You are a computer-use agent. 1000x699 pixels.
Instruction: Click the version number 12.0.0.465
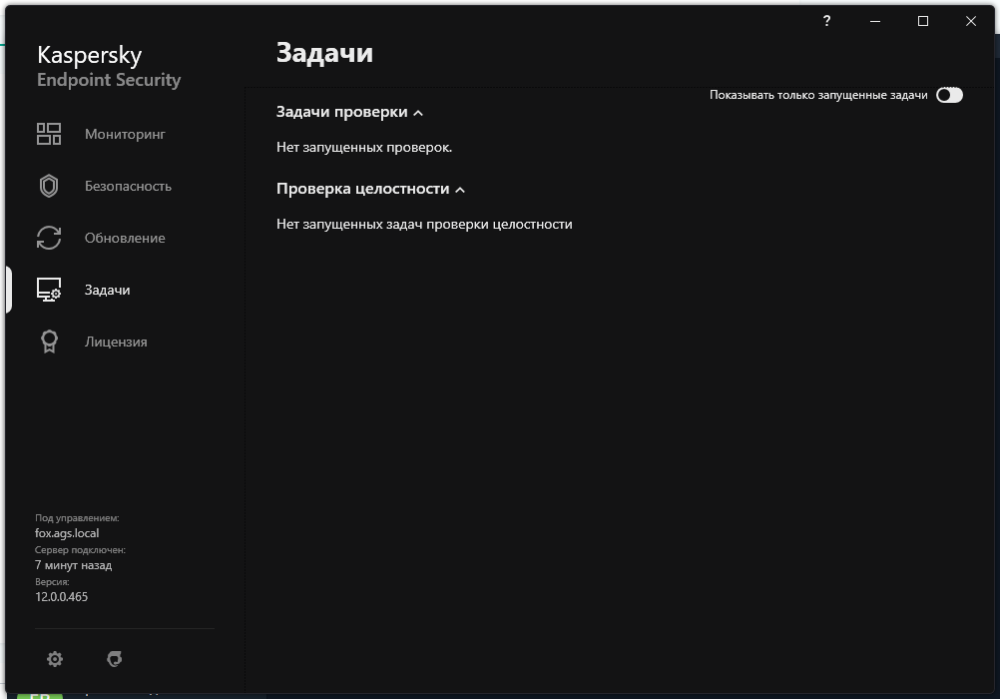(x=61, y=597)
